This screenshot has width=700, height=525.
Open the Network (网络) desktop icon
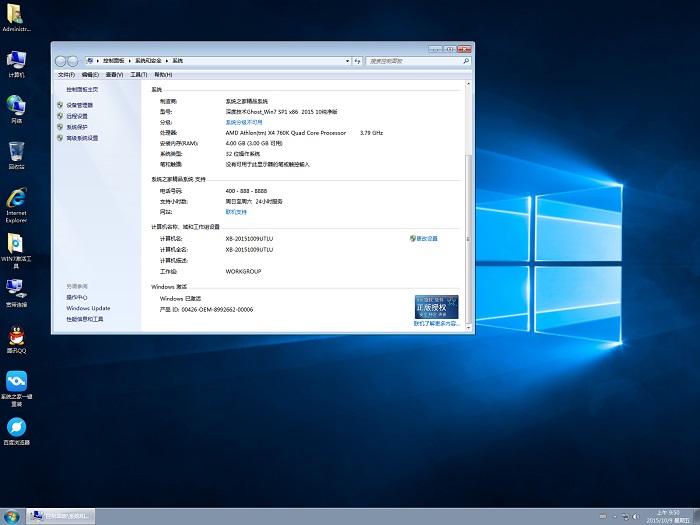16,109
